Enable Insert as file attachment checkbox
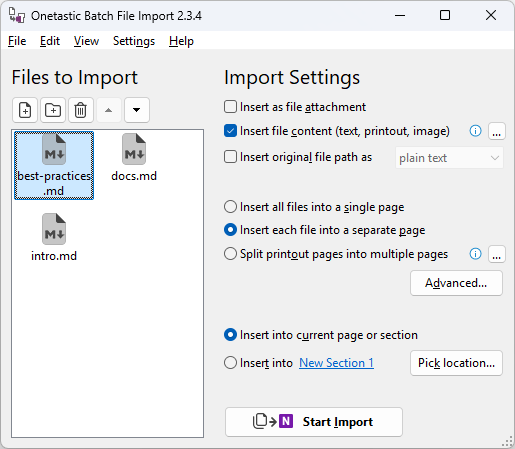 point(230,107)
